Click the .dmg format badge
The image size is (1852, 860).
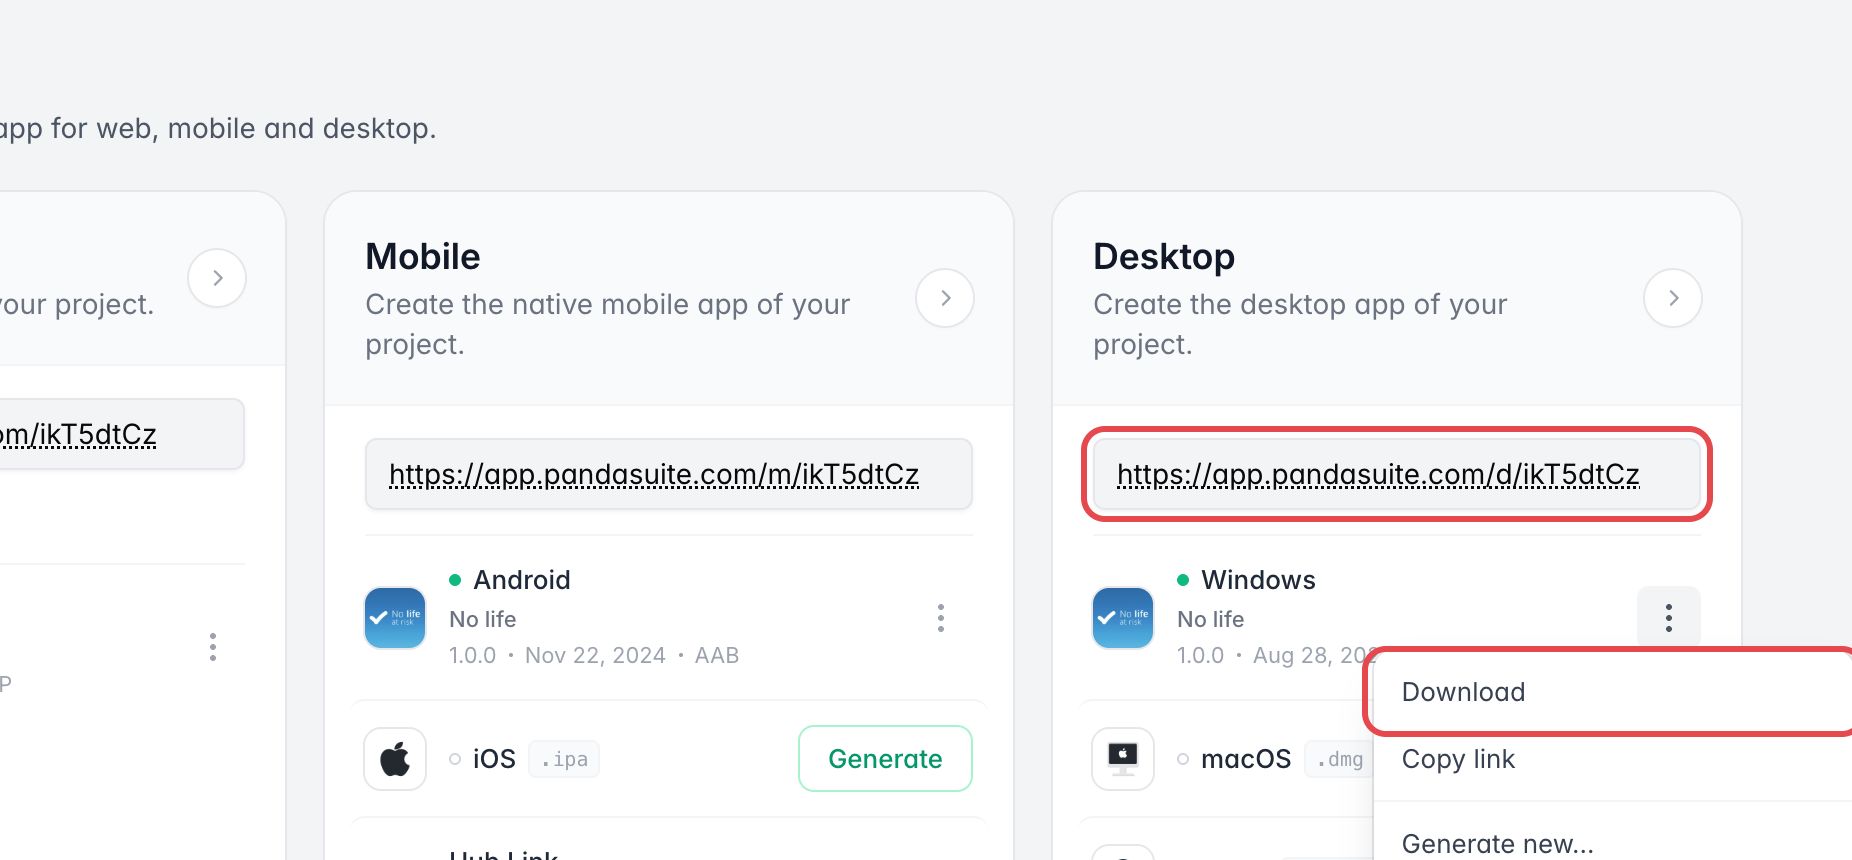[x=1340, y=759]
